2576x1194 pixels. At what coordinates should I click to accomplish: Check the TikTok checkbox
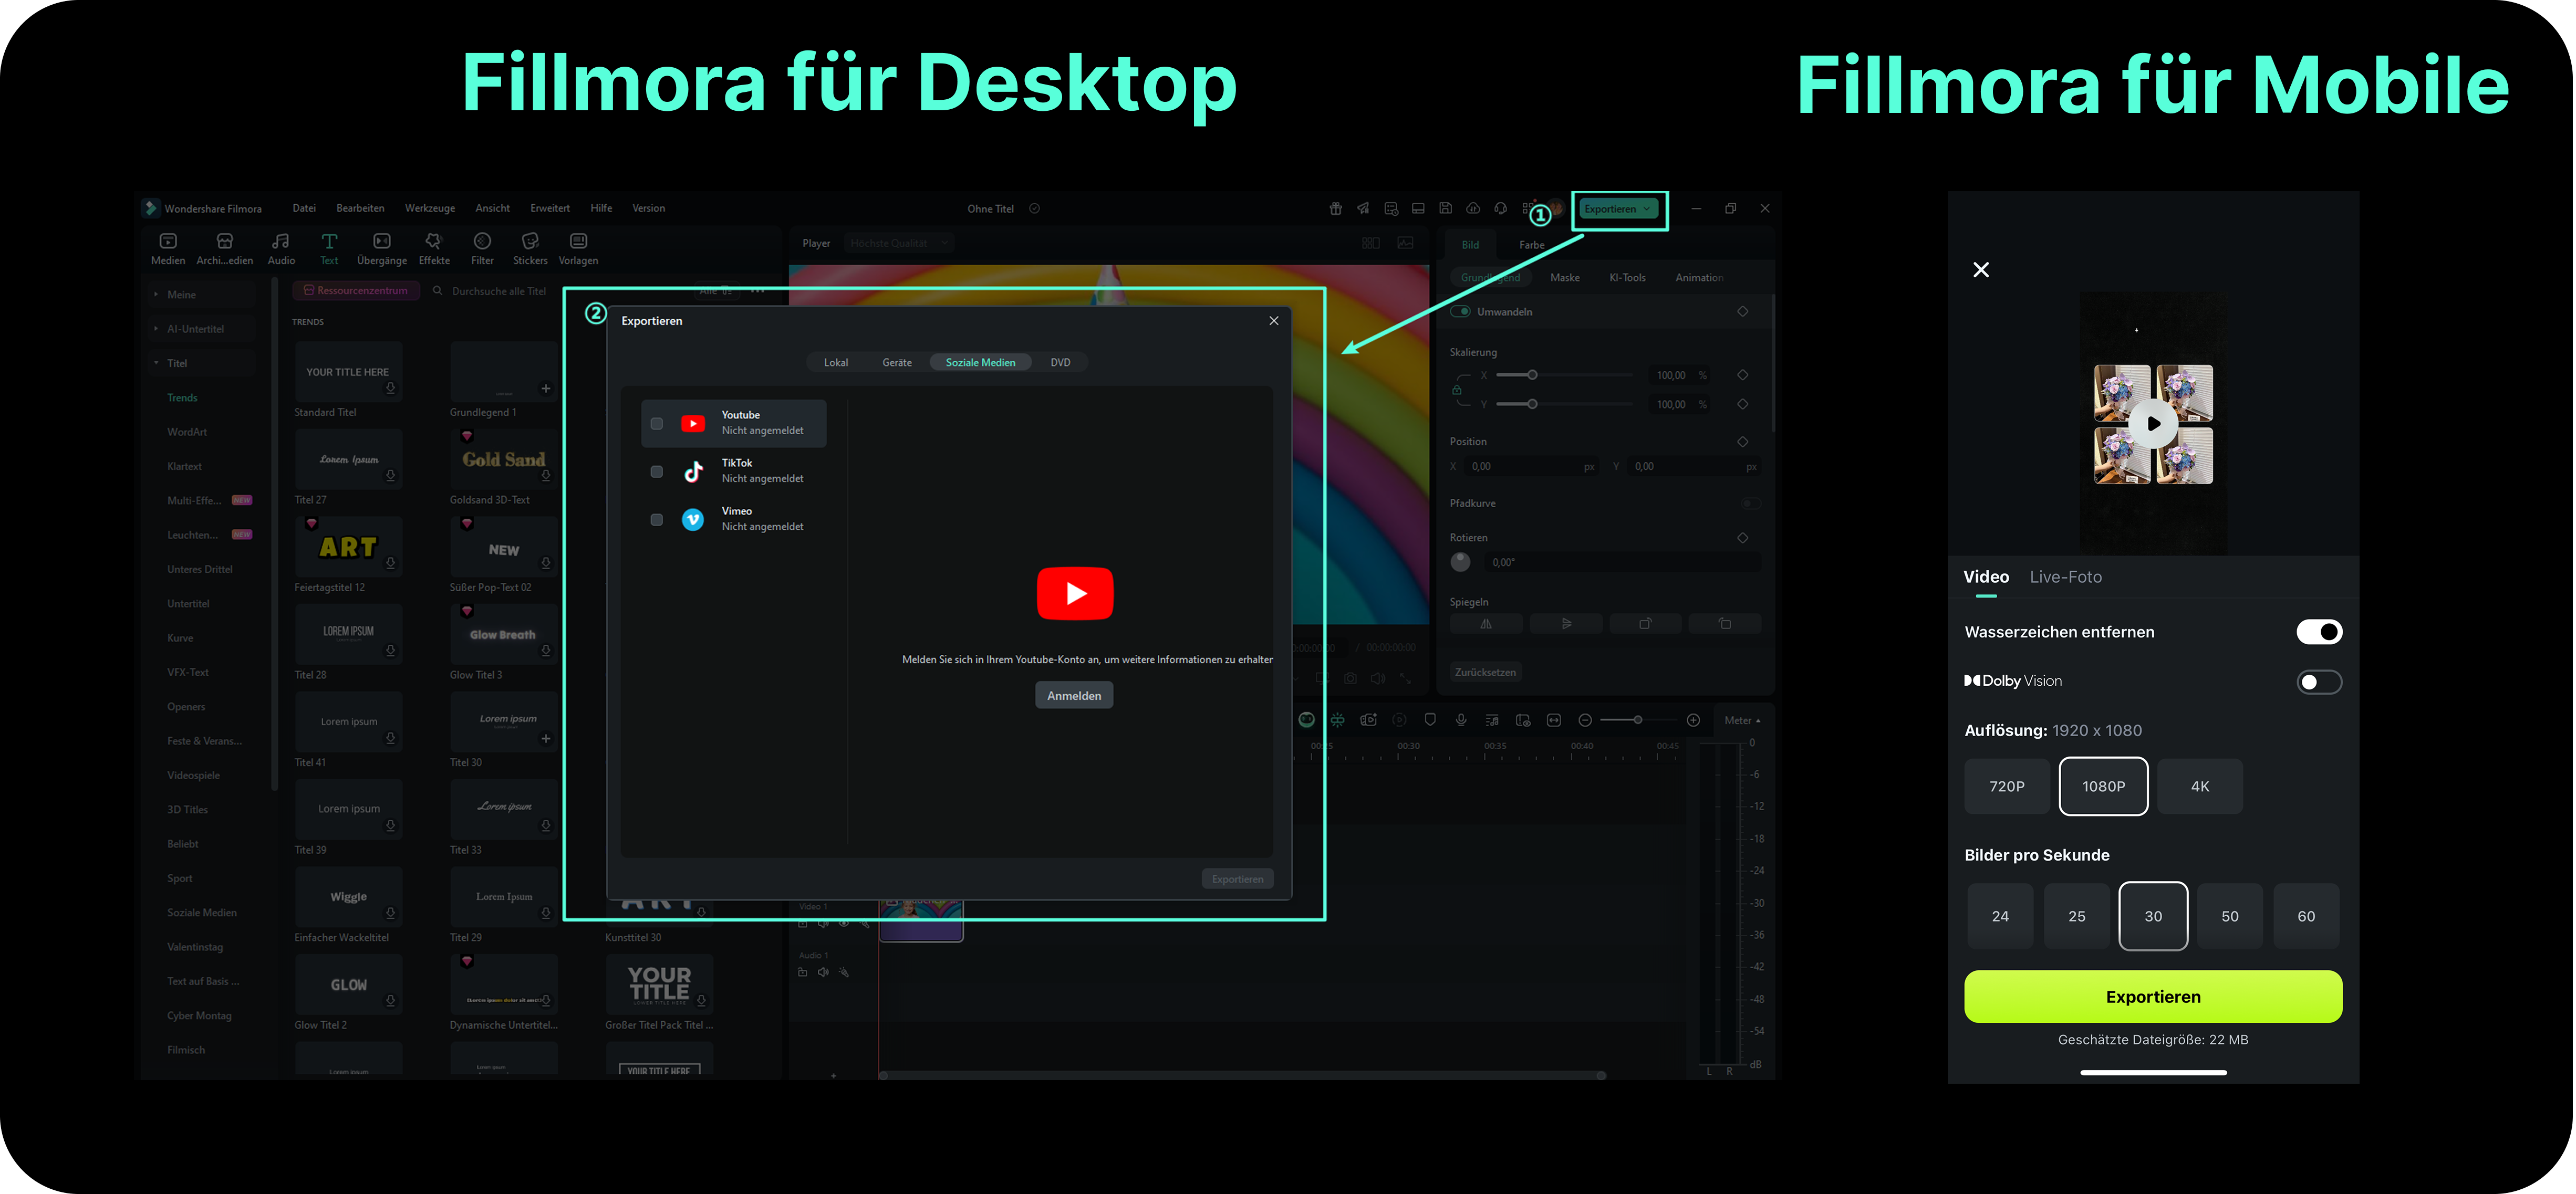point(657,472)
